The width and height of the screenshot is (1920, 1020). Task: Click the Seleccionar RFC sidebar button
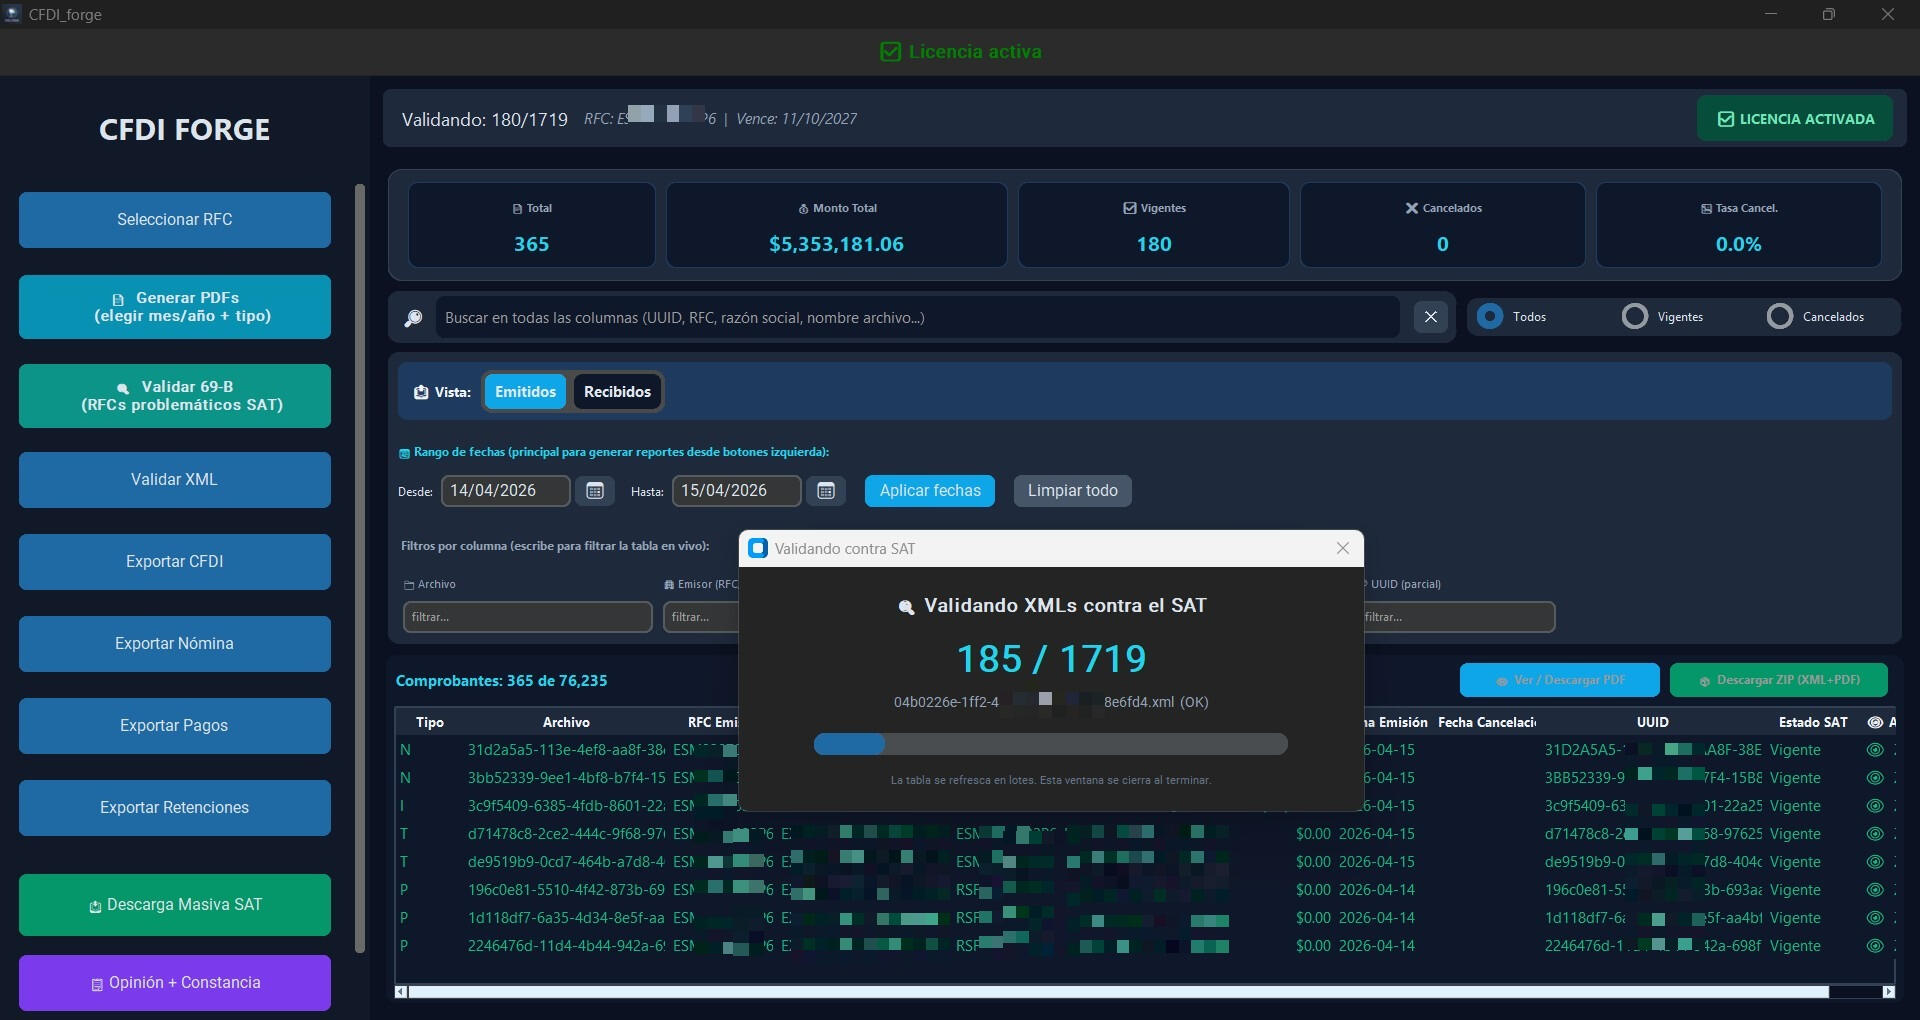[x=175, y=220]
